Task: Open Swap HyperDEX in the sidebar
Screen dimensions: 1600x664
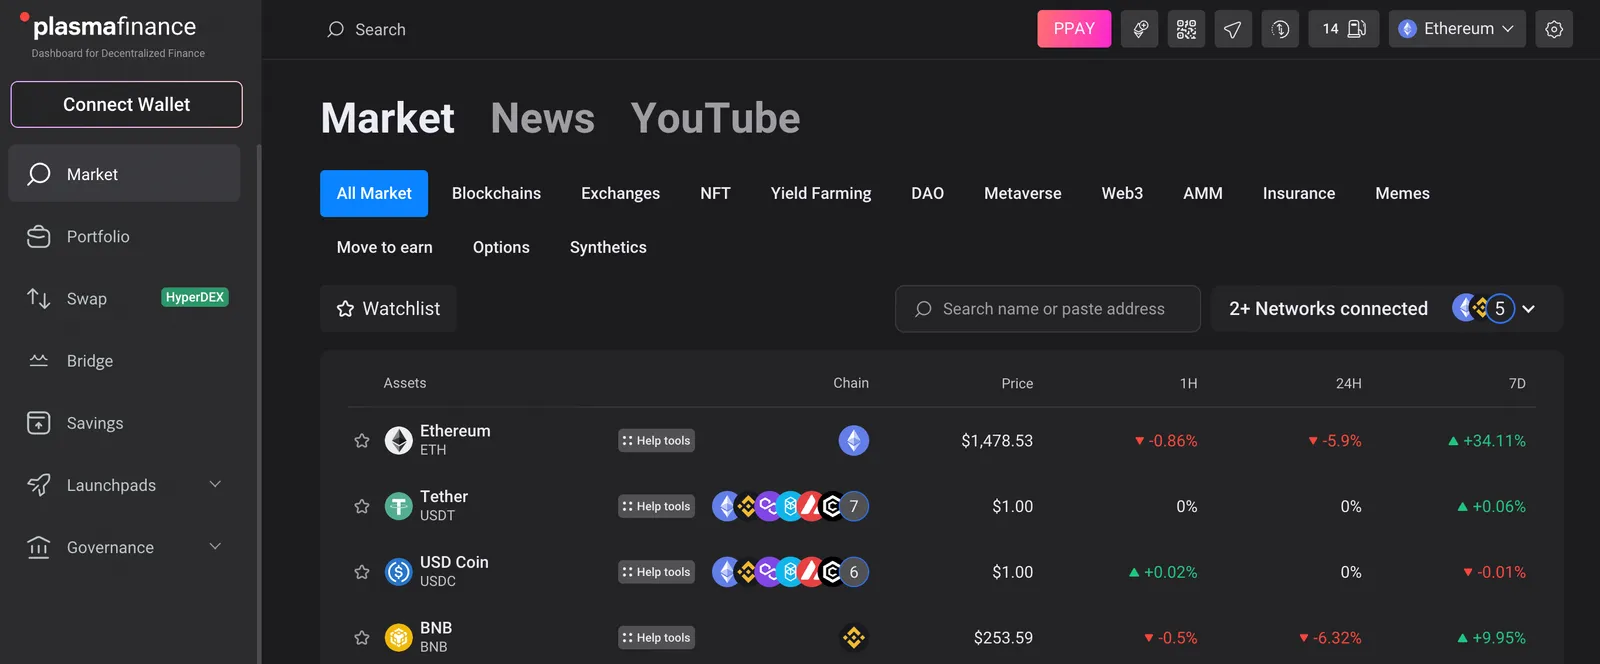Action: 125,298
